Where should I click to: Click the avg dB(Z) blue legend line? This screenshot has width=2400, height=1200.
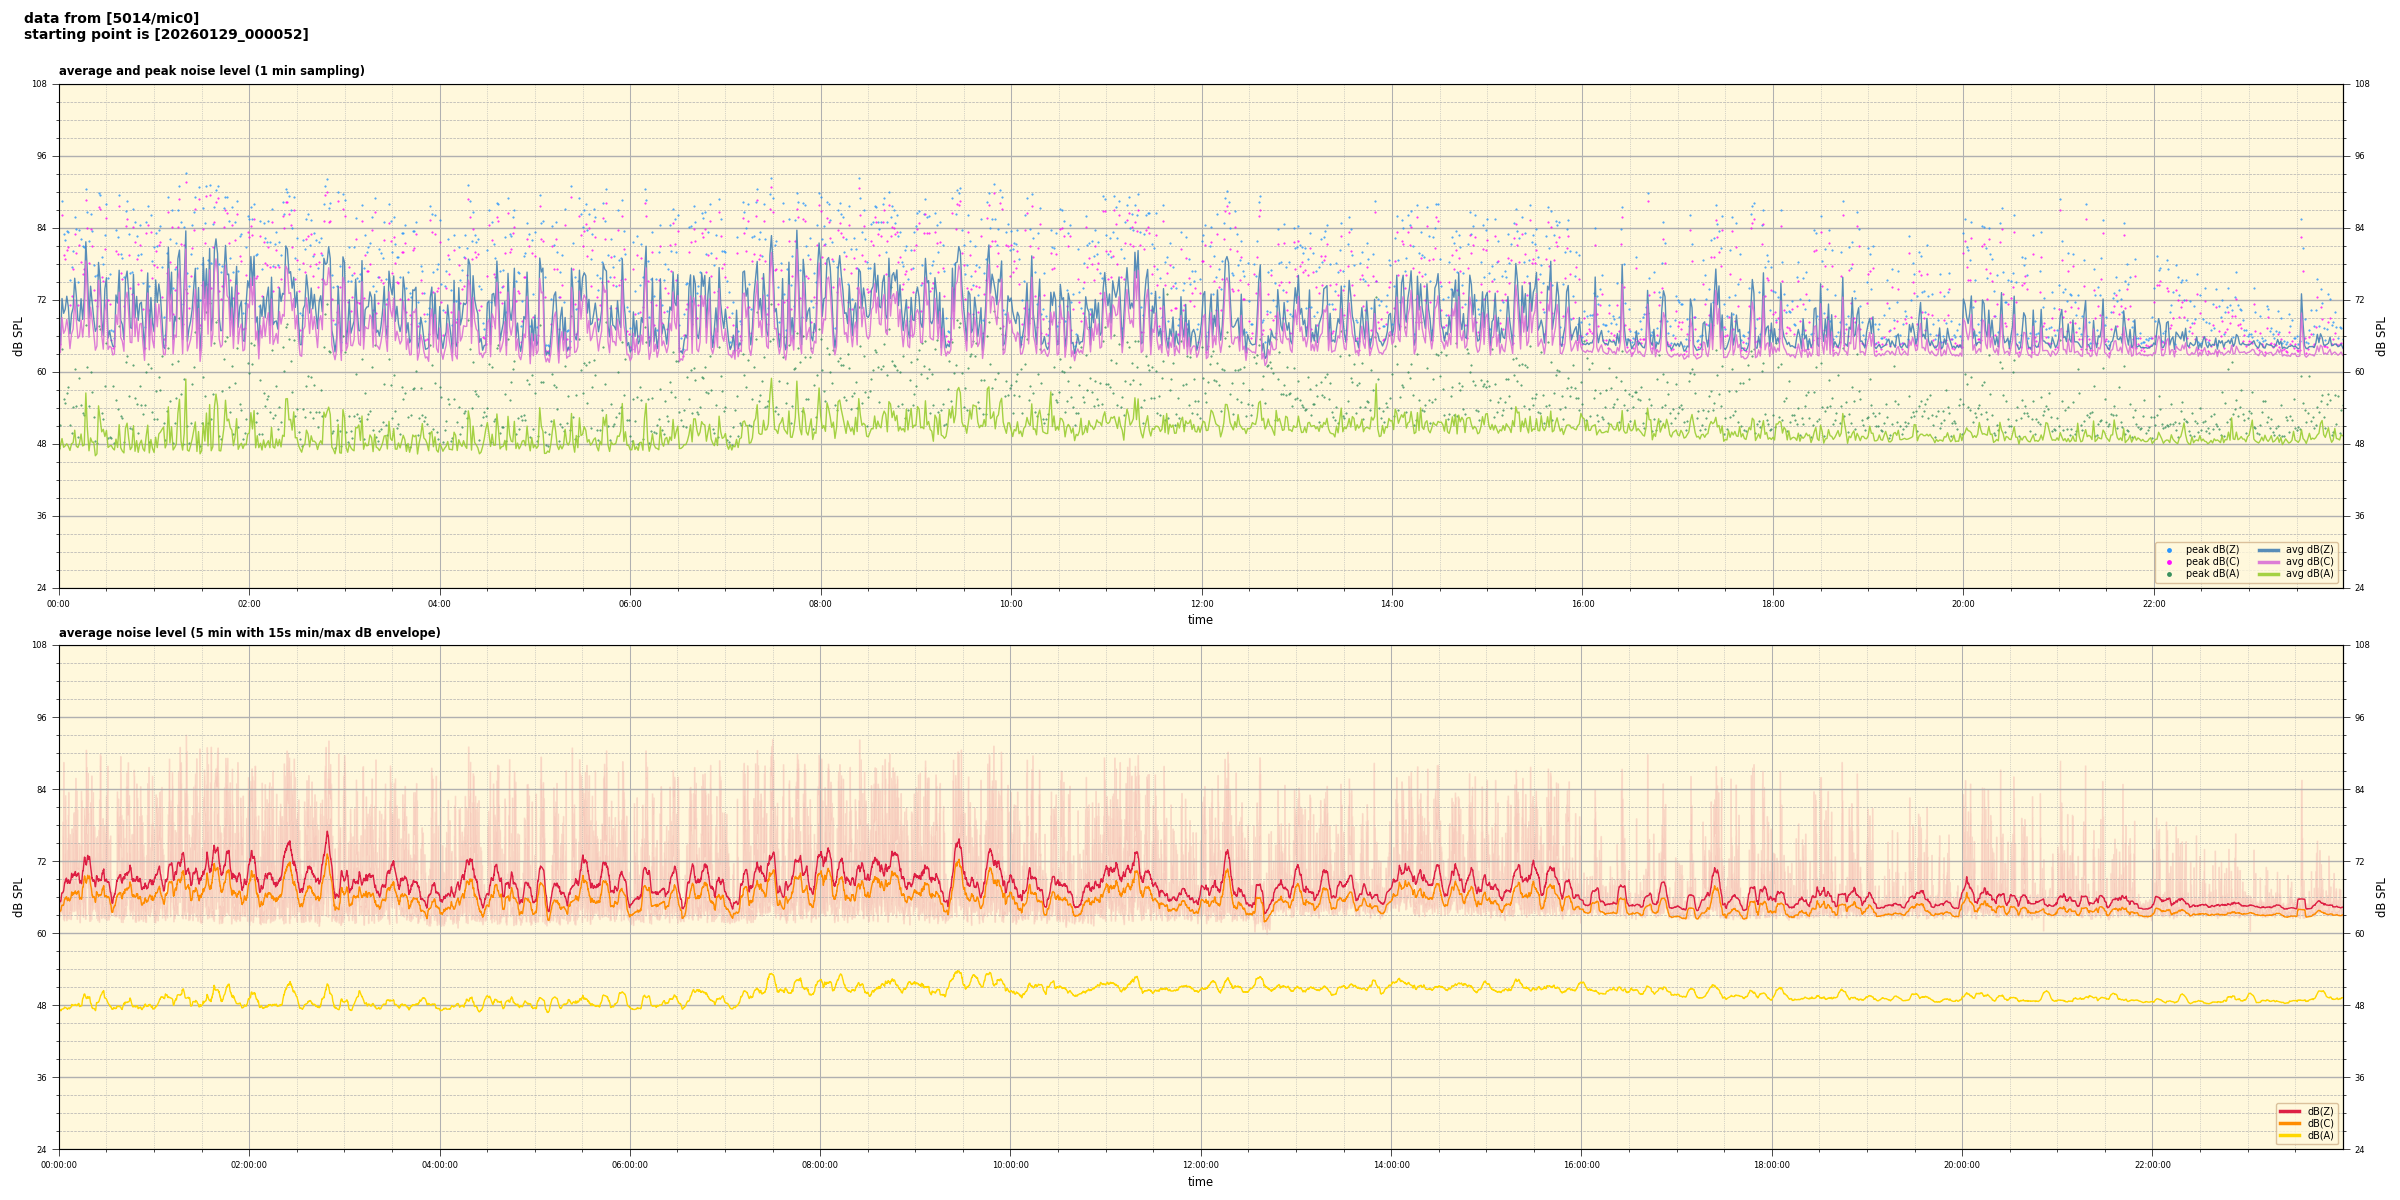point(2268,550)
